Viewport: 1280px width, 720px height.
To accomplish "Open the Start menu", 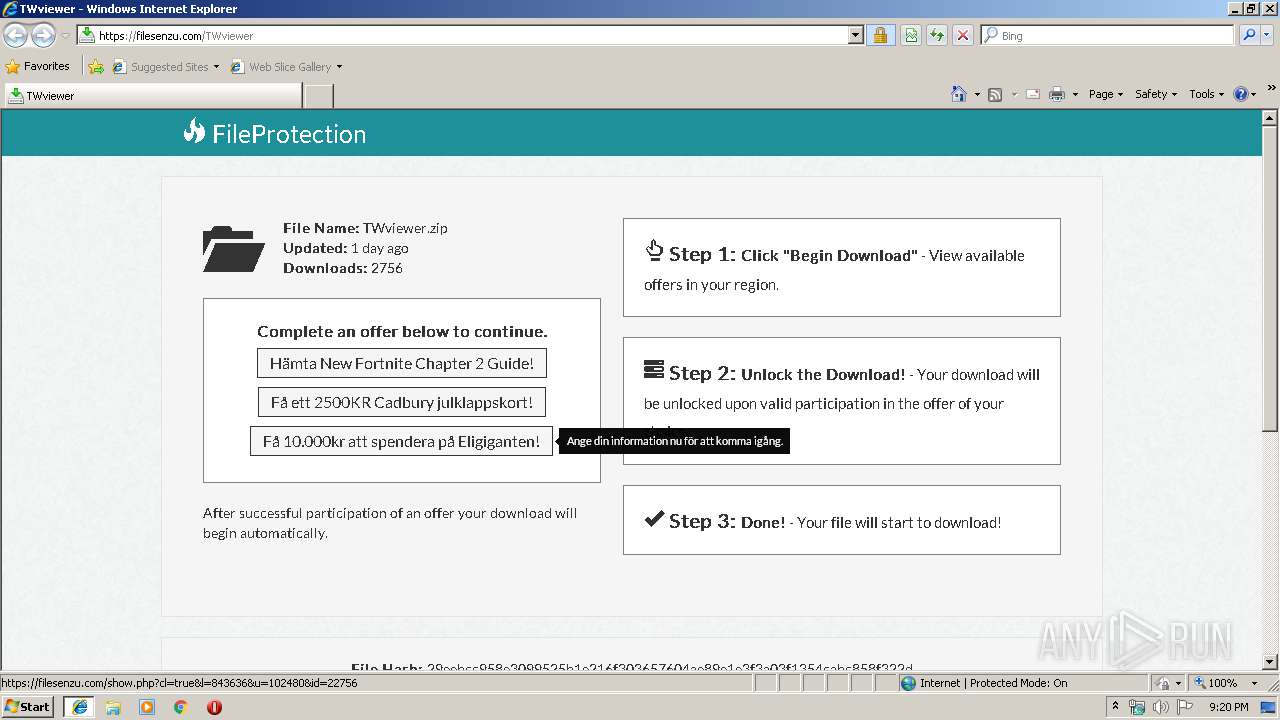I will (27, 707).
